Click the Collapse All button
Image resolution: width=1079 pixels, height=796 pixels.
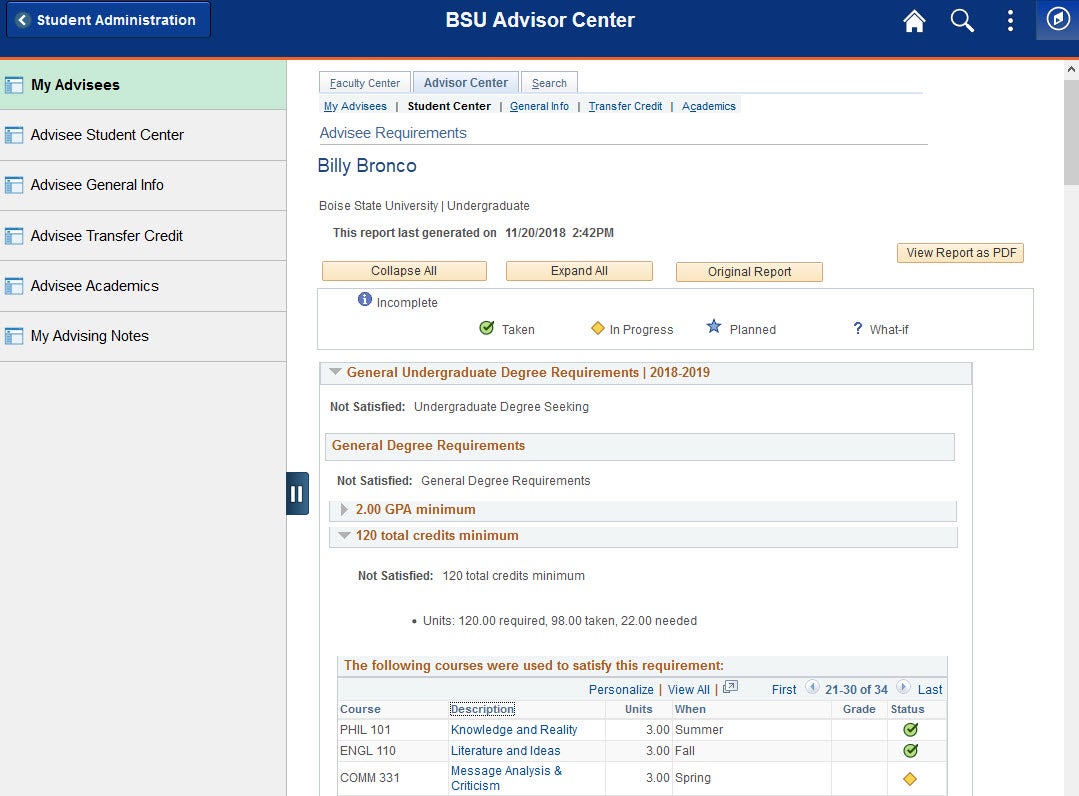coord(404,271)
